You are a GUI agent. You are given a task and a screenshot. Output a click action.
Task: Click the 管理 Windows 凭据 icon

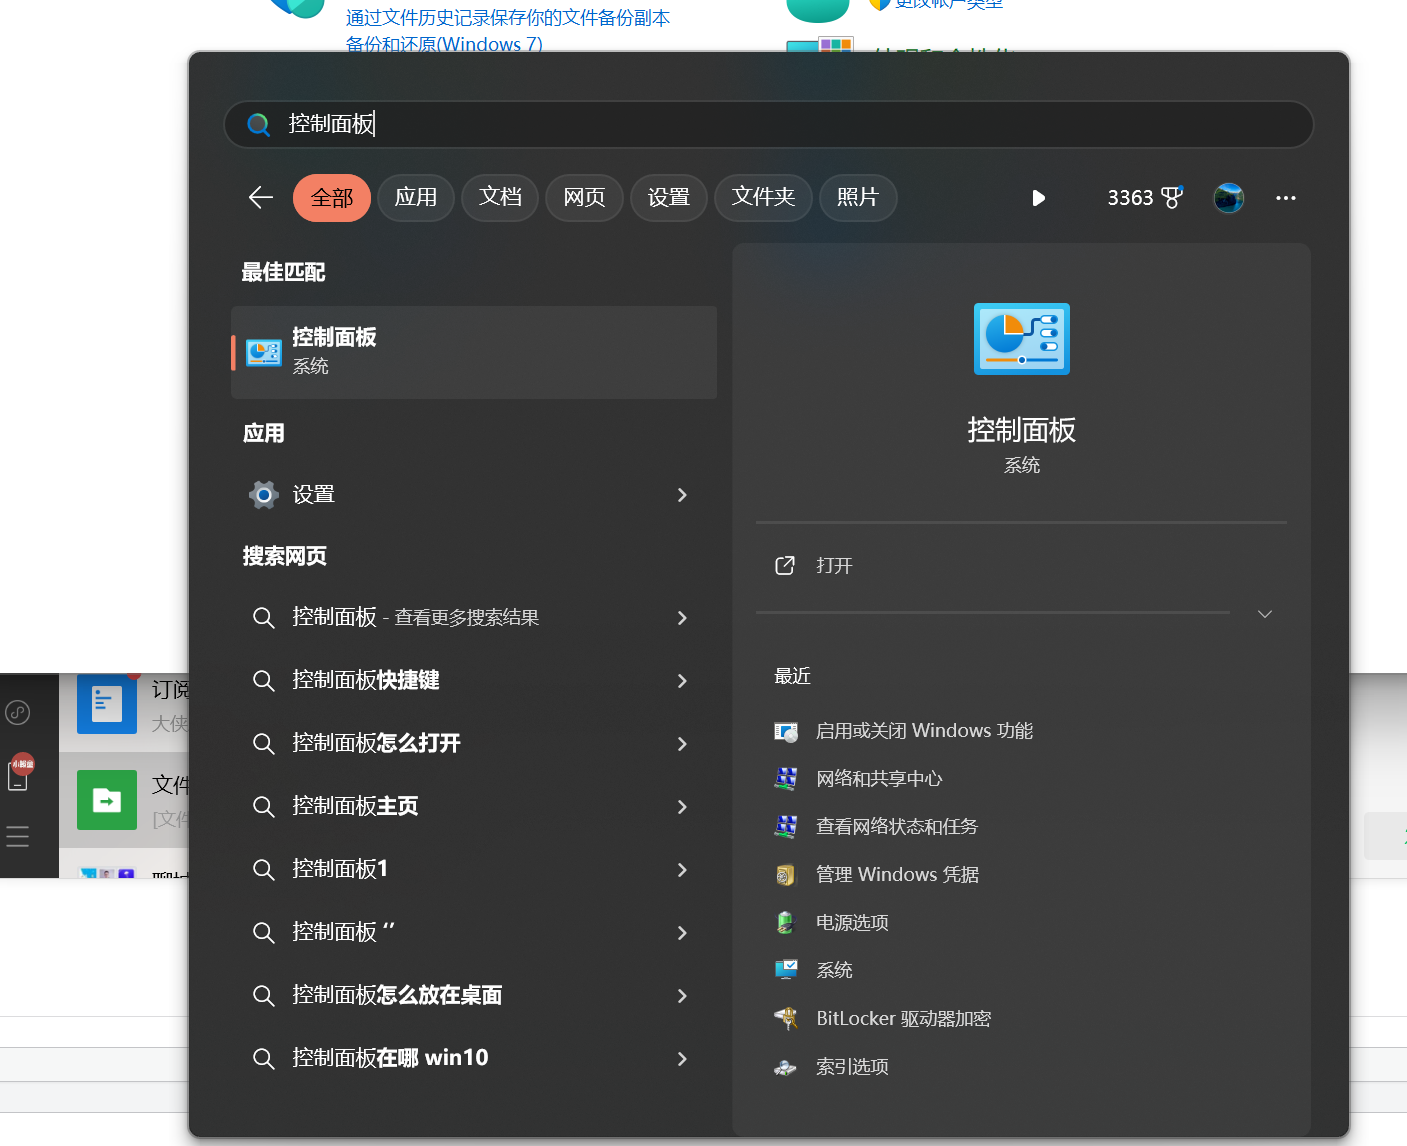coord(786,875)
